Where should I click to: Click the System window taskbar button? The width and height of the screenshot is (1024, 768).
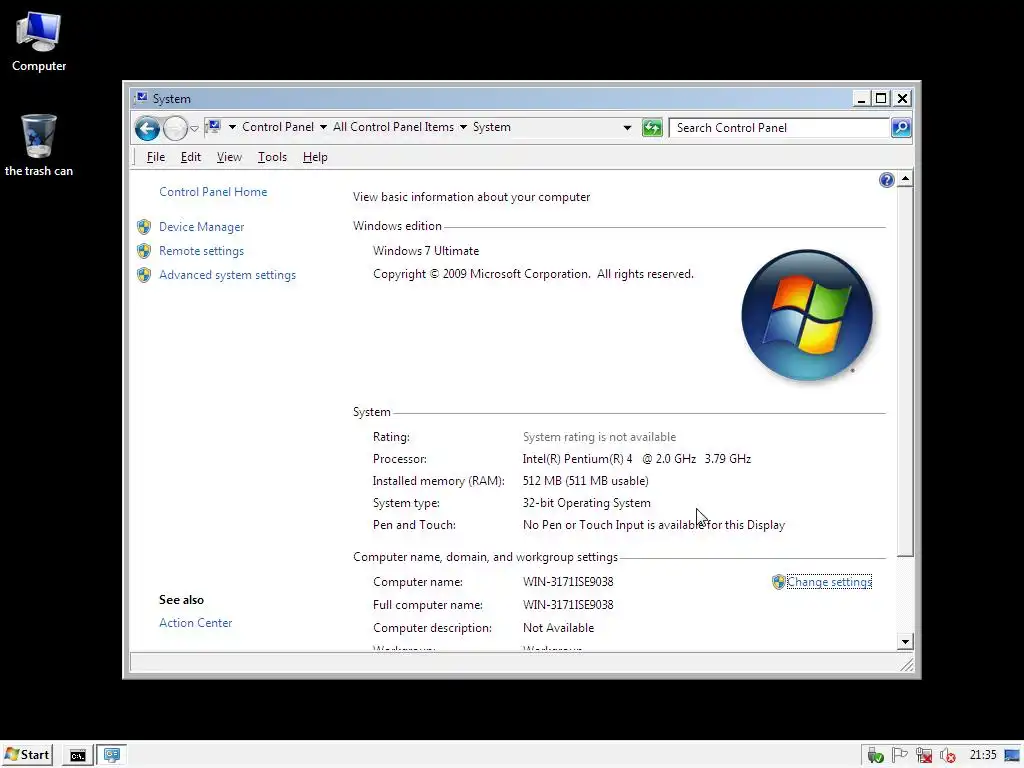tap(112, 756)
